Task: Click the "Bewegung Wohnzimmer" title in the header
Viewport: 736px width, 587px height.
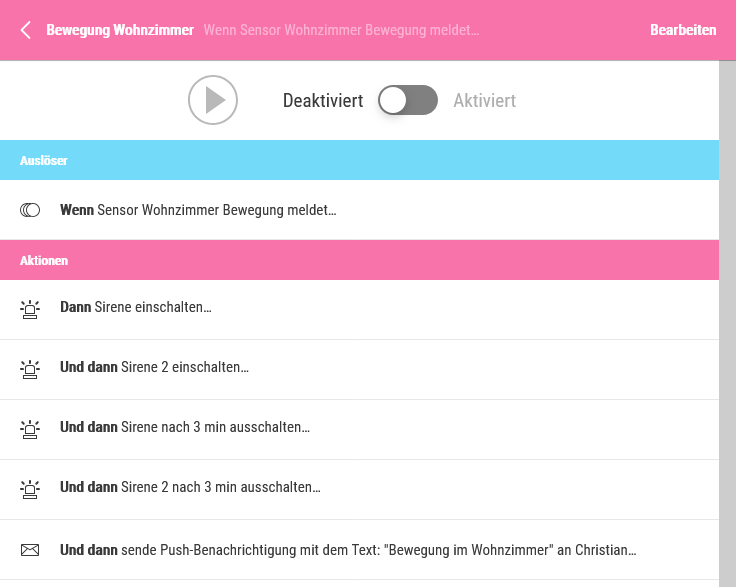Action: [120, 30]
